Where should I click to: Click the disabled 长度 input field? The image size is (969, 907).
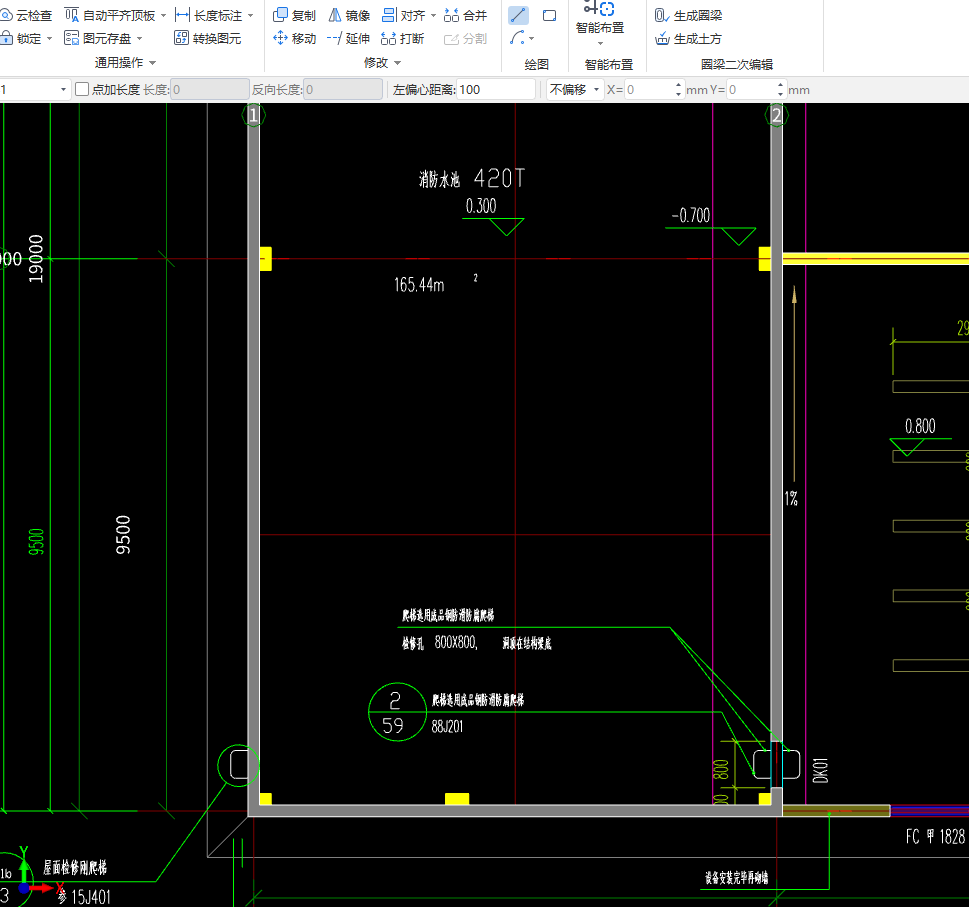pyautogui.click(x=209, y=90)
